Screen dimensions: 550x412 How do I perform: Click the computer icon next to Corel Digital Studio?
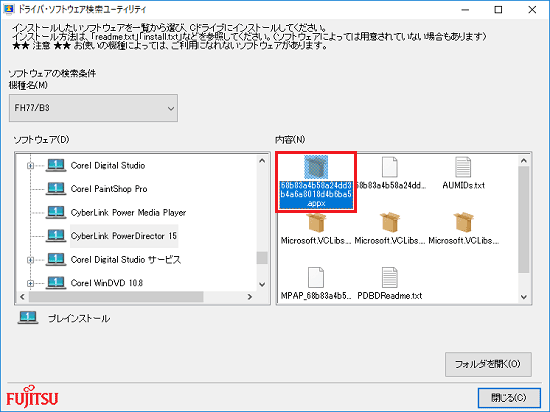click(56, 165)
